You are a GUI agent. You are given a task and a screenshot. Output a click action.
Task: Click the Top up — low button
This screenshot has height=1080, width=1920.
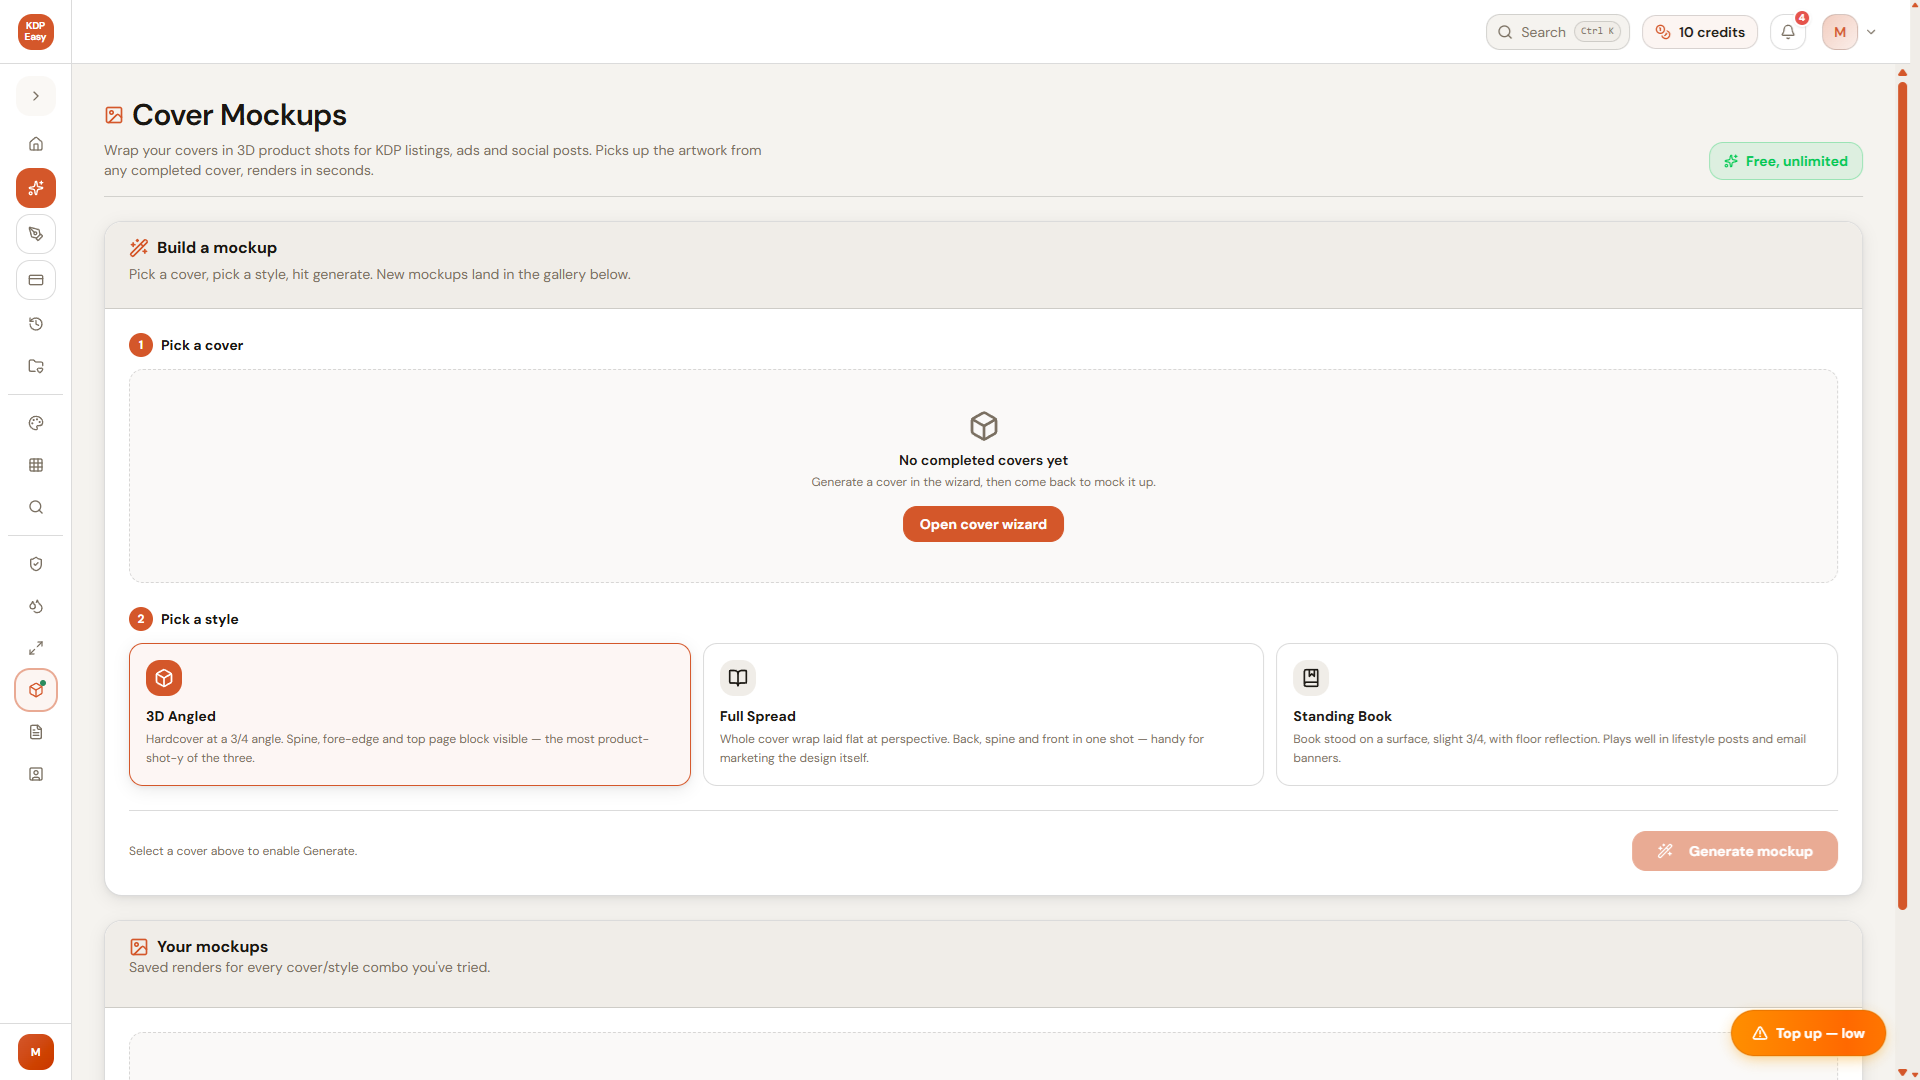pos(1808,1033)
